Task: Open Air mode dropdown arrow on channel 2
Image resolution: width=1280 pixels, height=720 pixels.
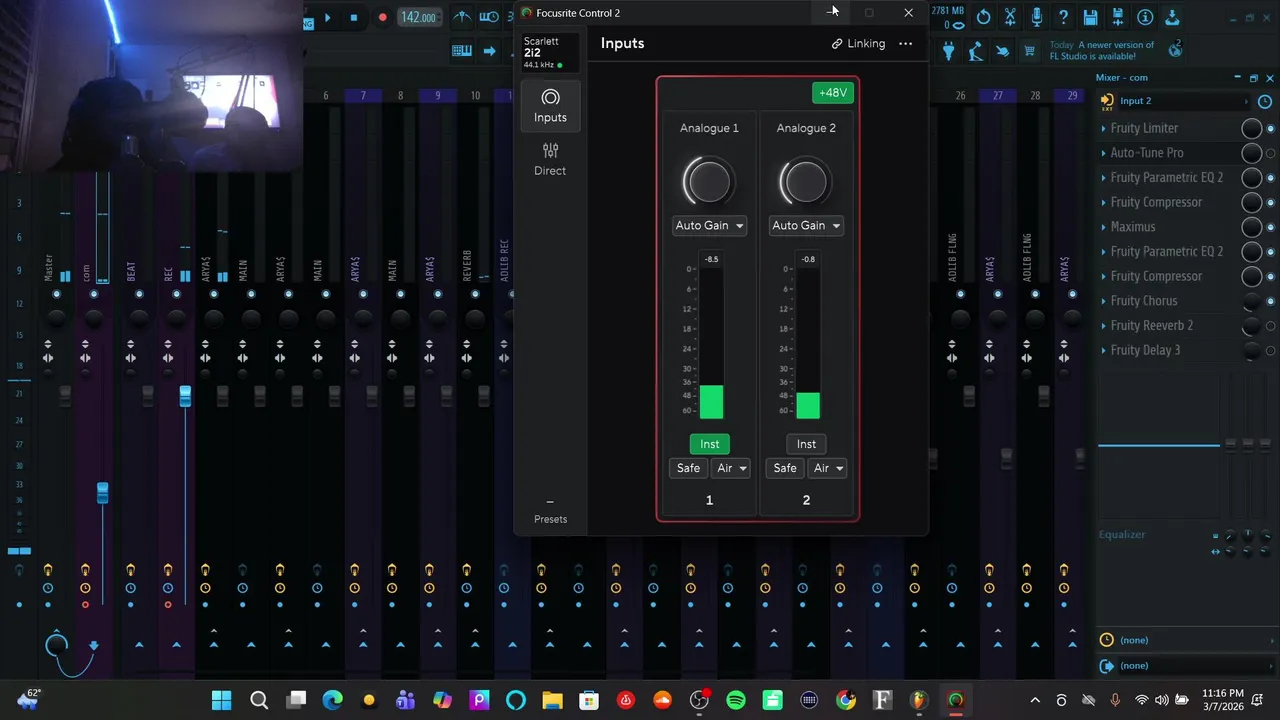Action: (x=840, y=468)
